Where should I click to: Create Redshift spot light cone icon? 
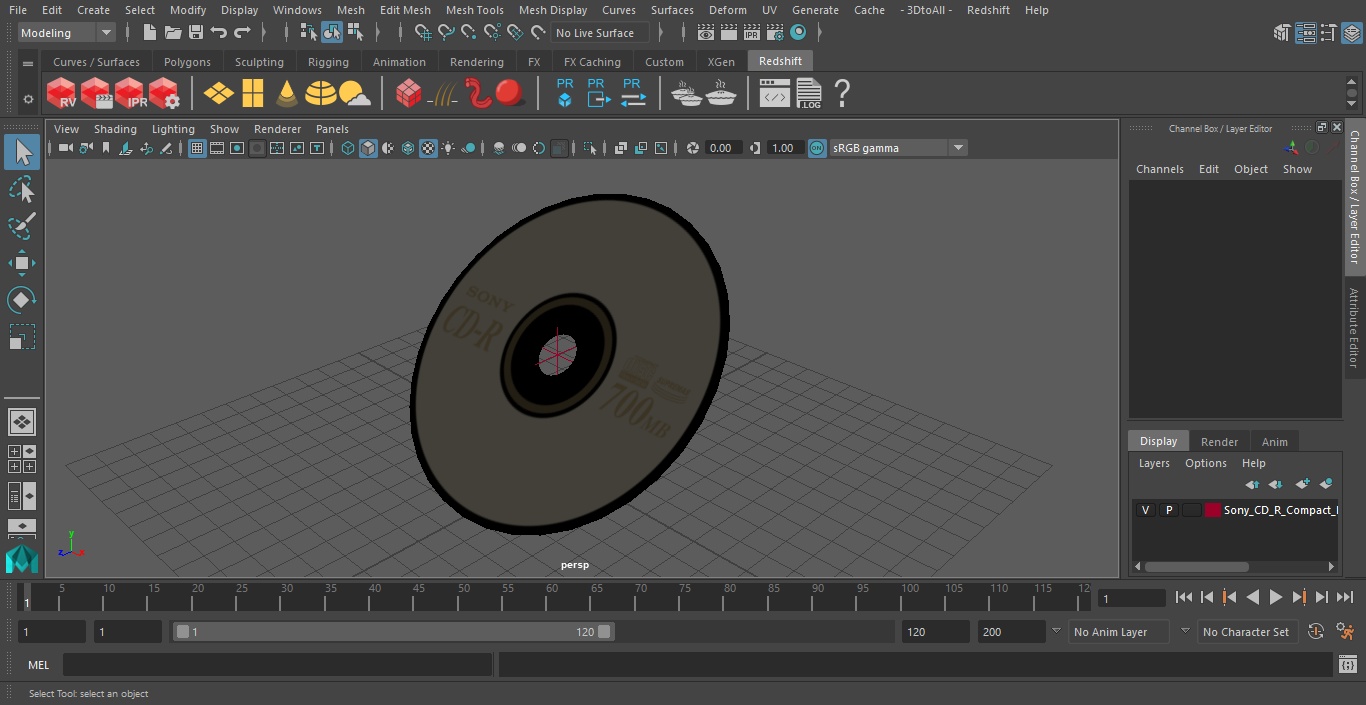pyautogui.click(x=287, y=94)
